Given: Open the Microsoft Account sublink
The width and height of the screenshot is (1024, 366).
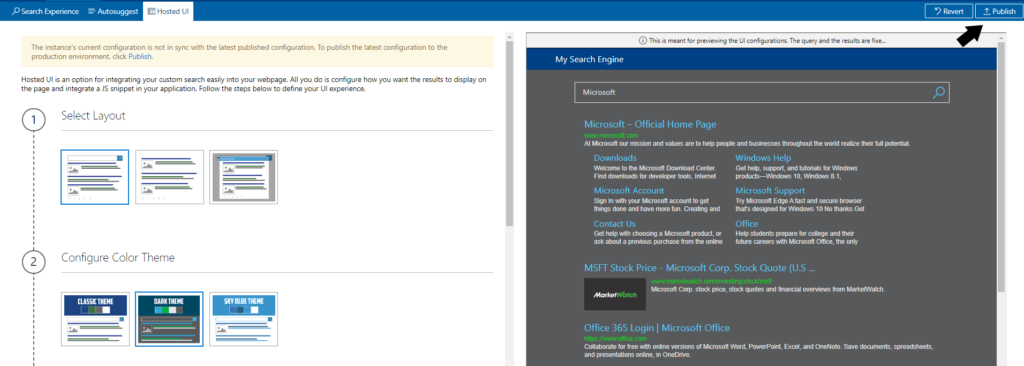Looking at the screenshot, I should [629, 190].
